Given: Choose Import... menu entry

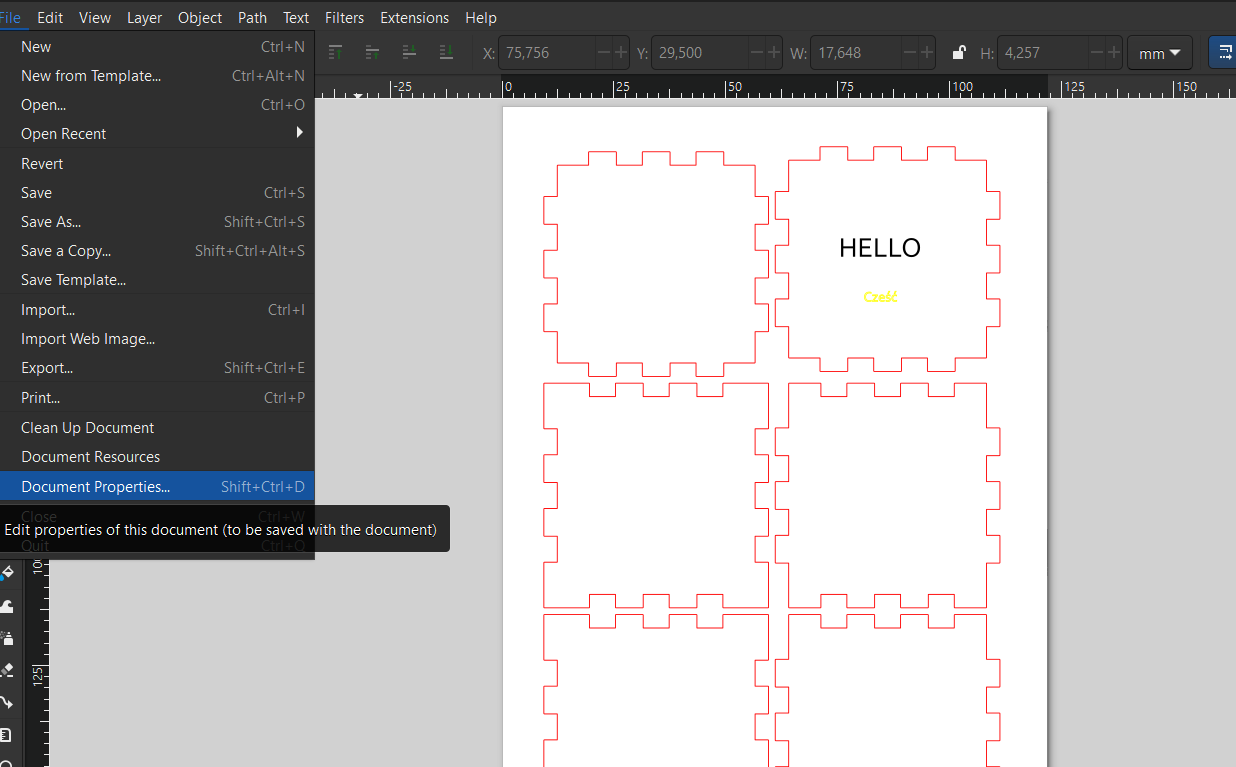Looking at the screenshot, I should click(157, 309).
